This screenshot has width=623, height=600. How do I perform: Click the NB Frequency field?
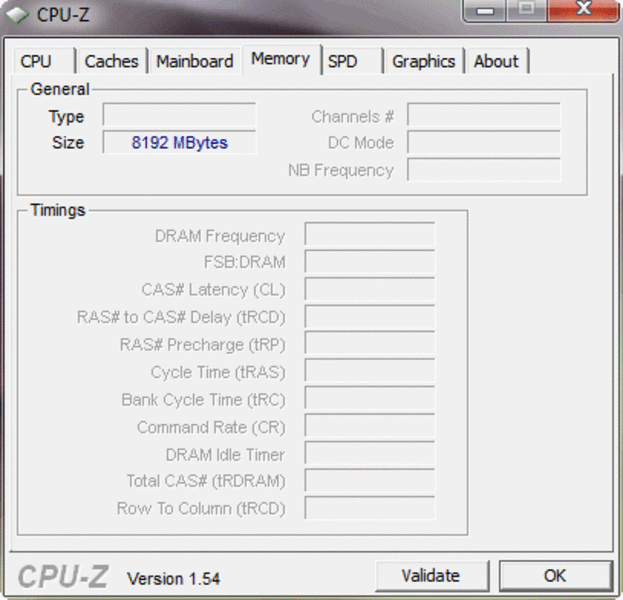click(484, 169)
